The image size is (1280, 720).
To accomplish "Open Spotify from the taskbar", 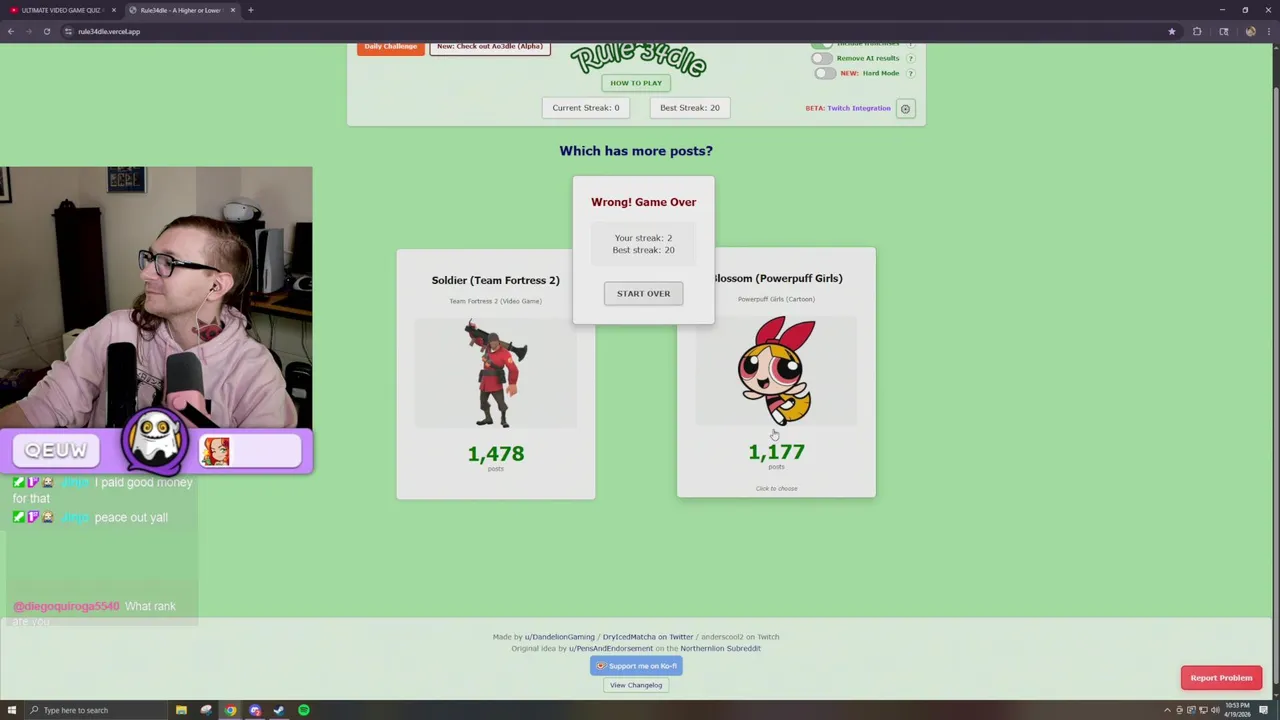I will 304,710.
